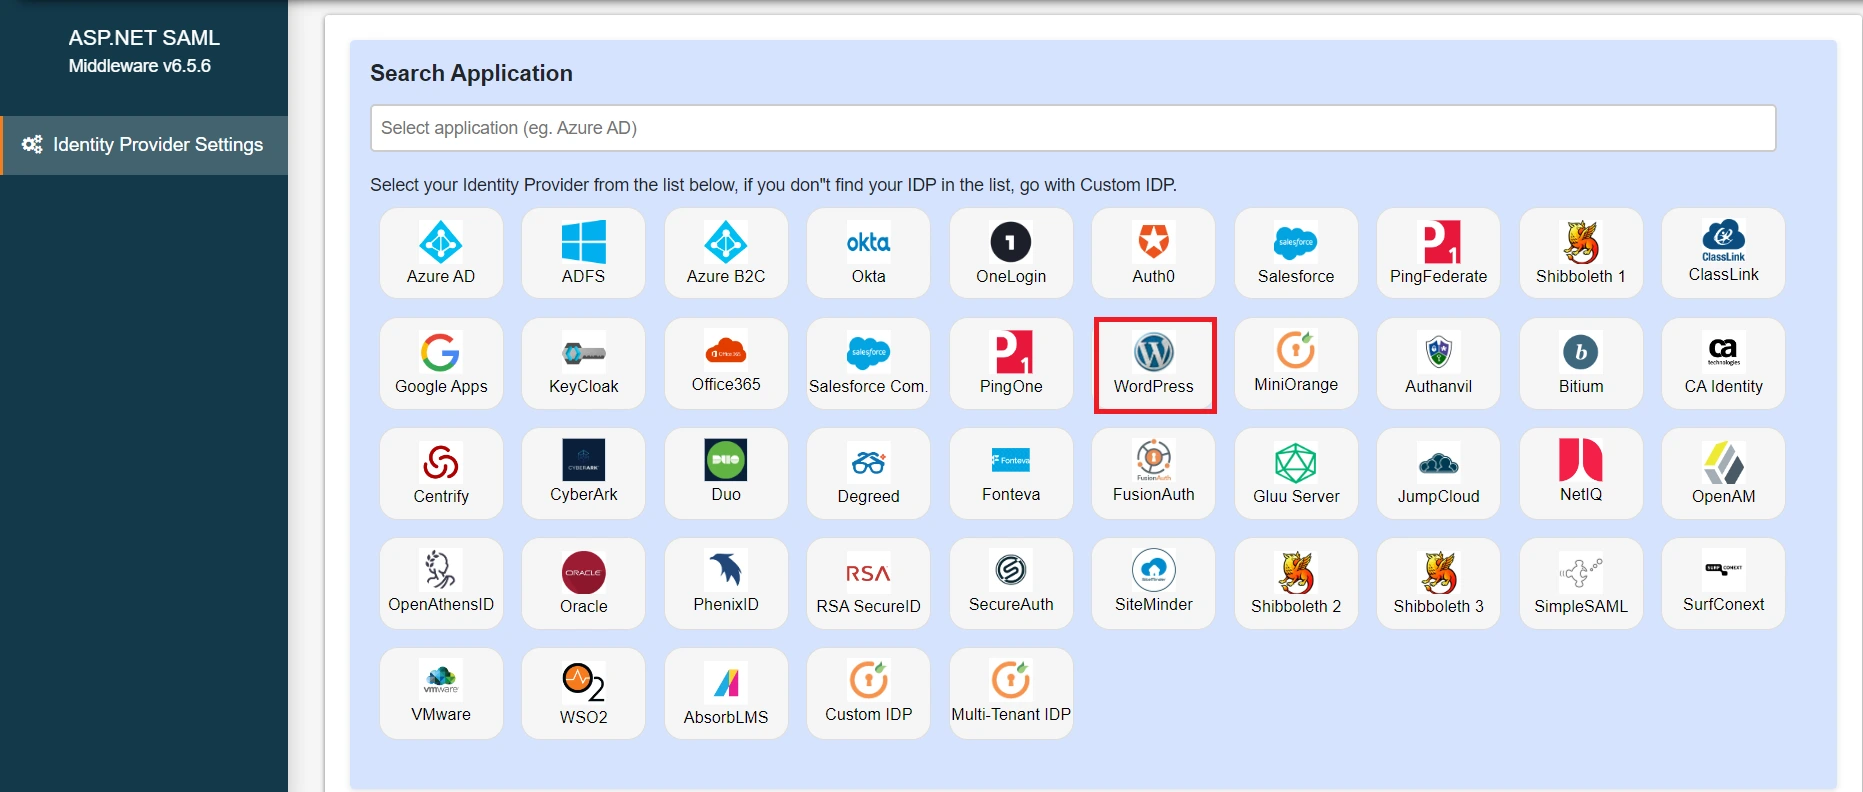Select the FusionAuth tile
Screen dimensions: 1863x792
pos(1153,473)
